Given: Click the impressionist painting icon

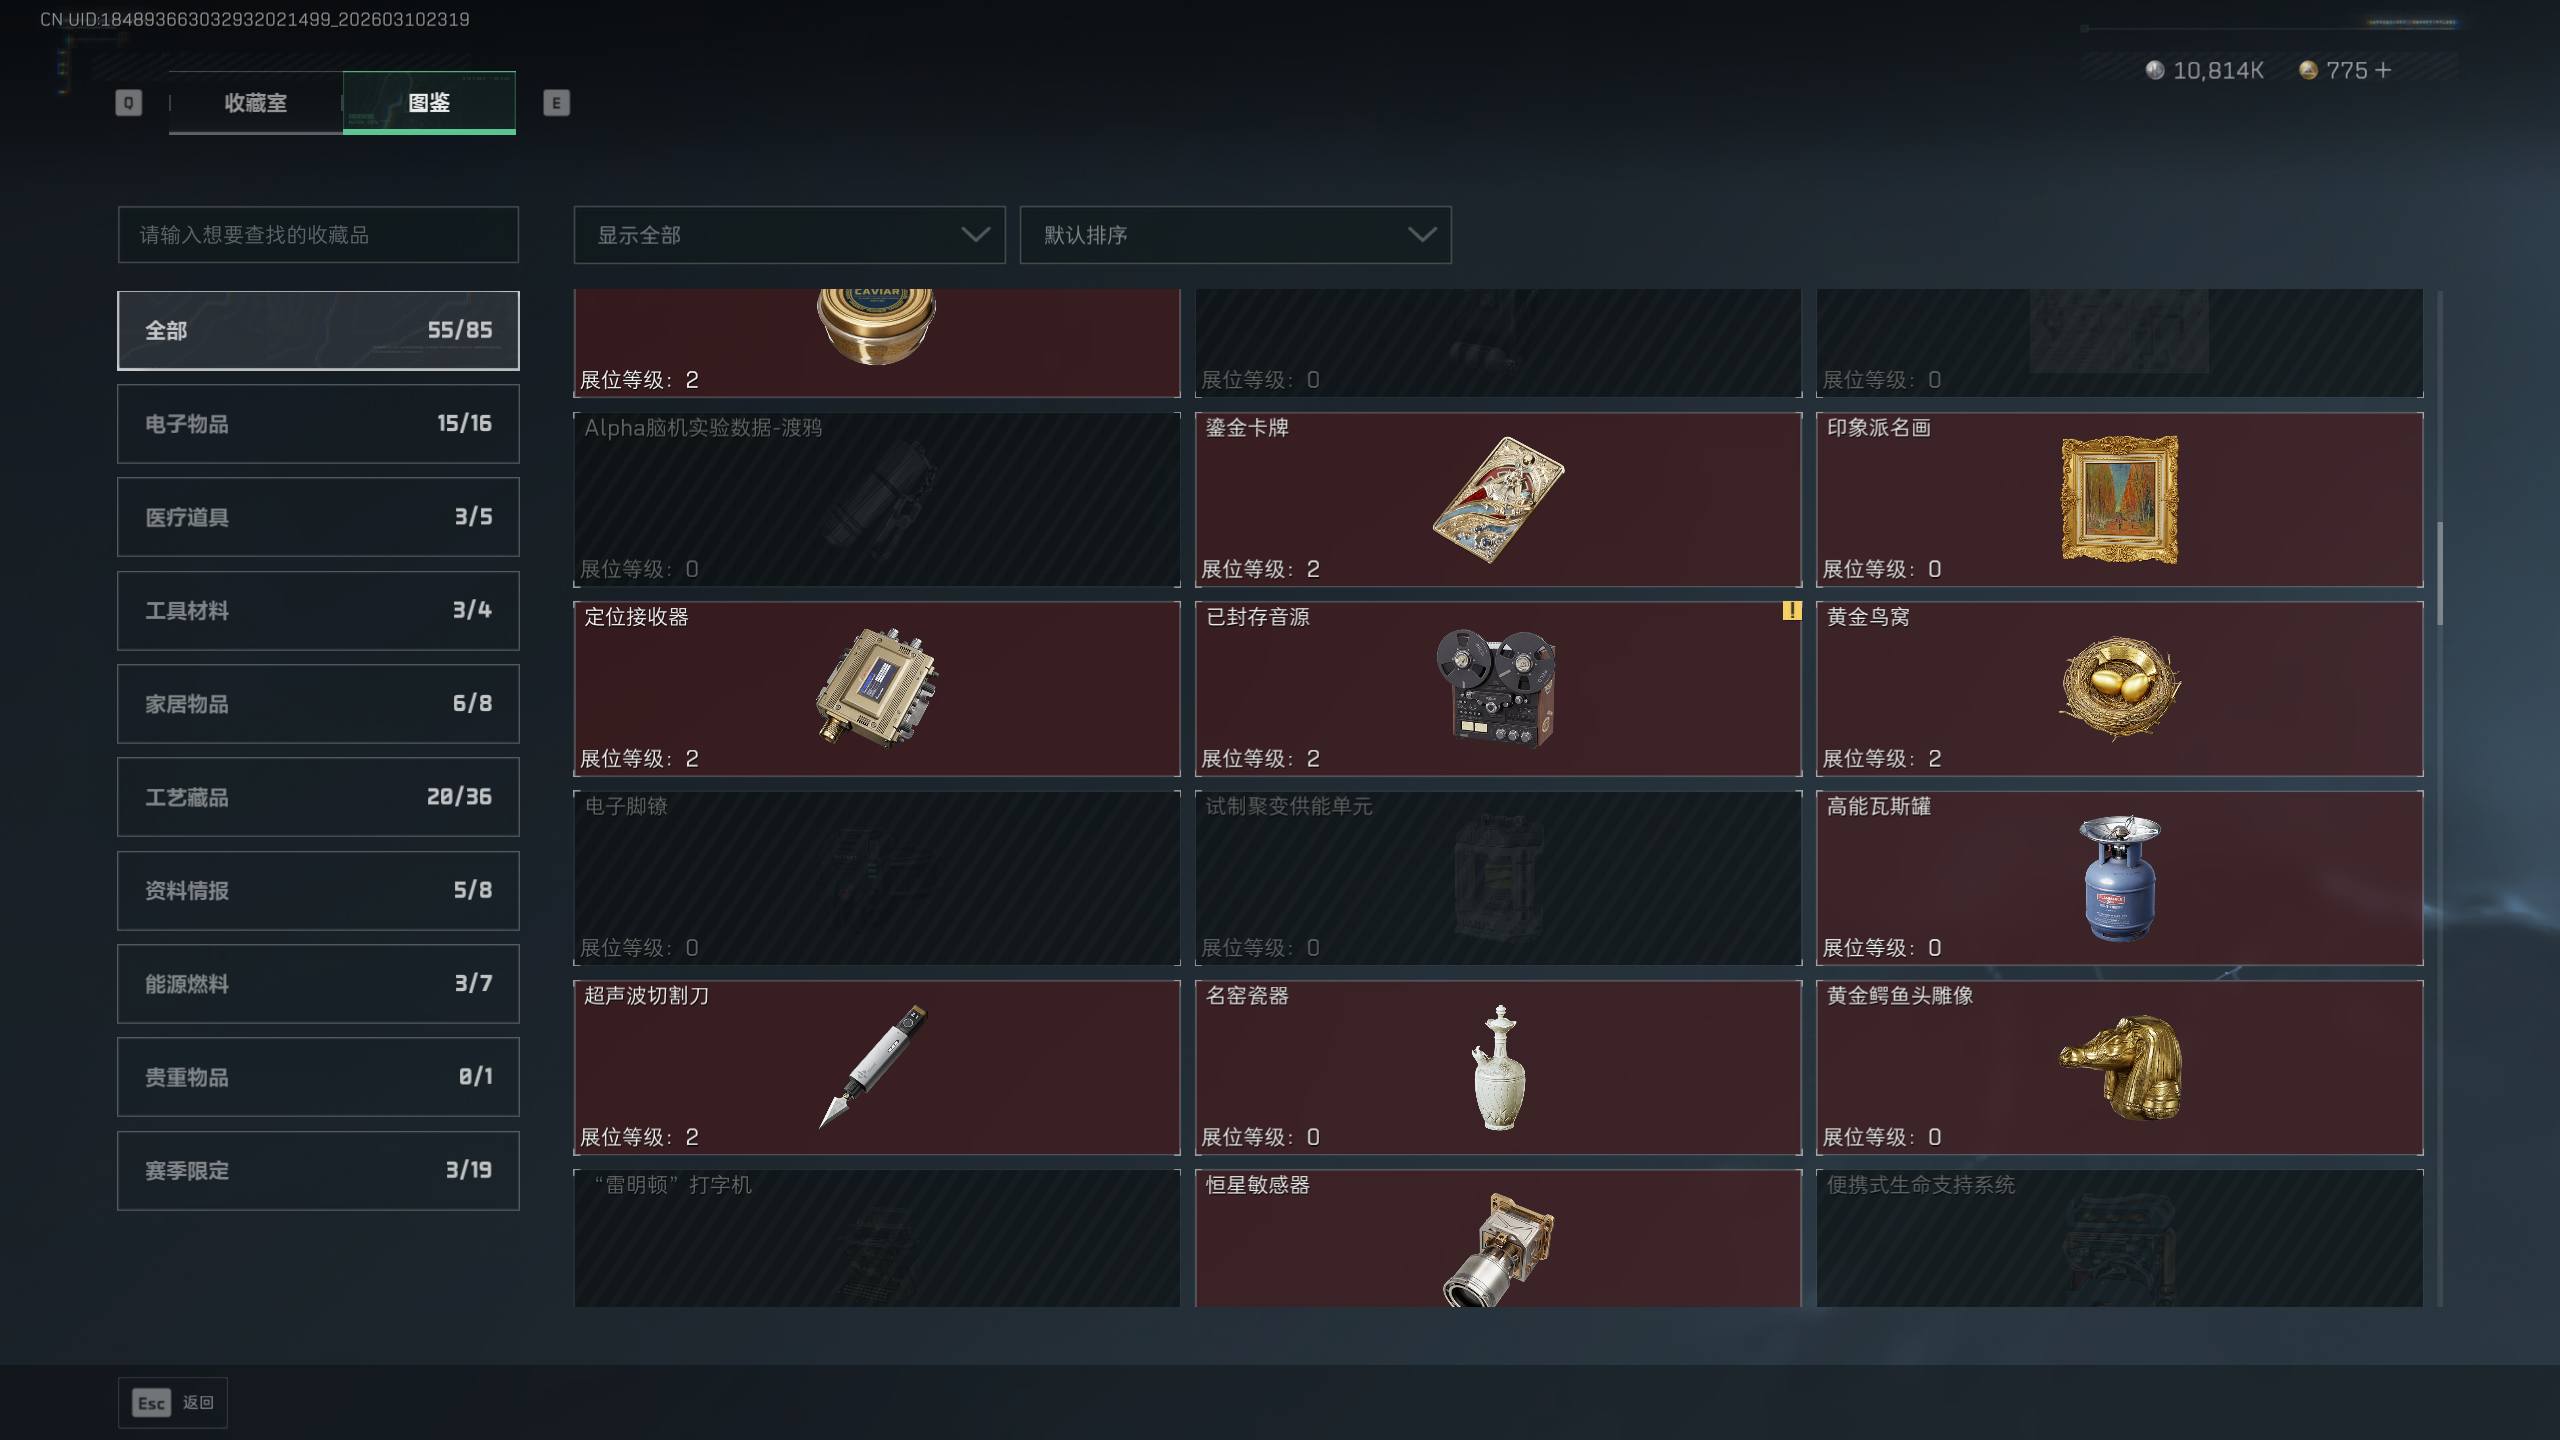Looking at the screenshot, I should [2119, 499].
